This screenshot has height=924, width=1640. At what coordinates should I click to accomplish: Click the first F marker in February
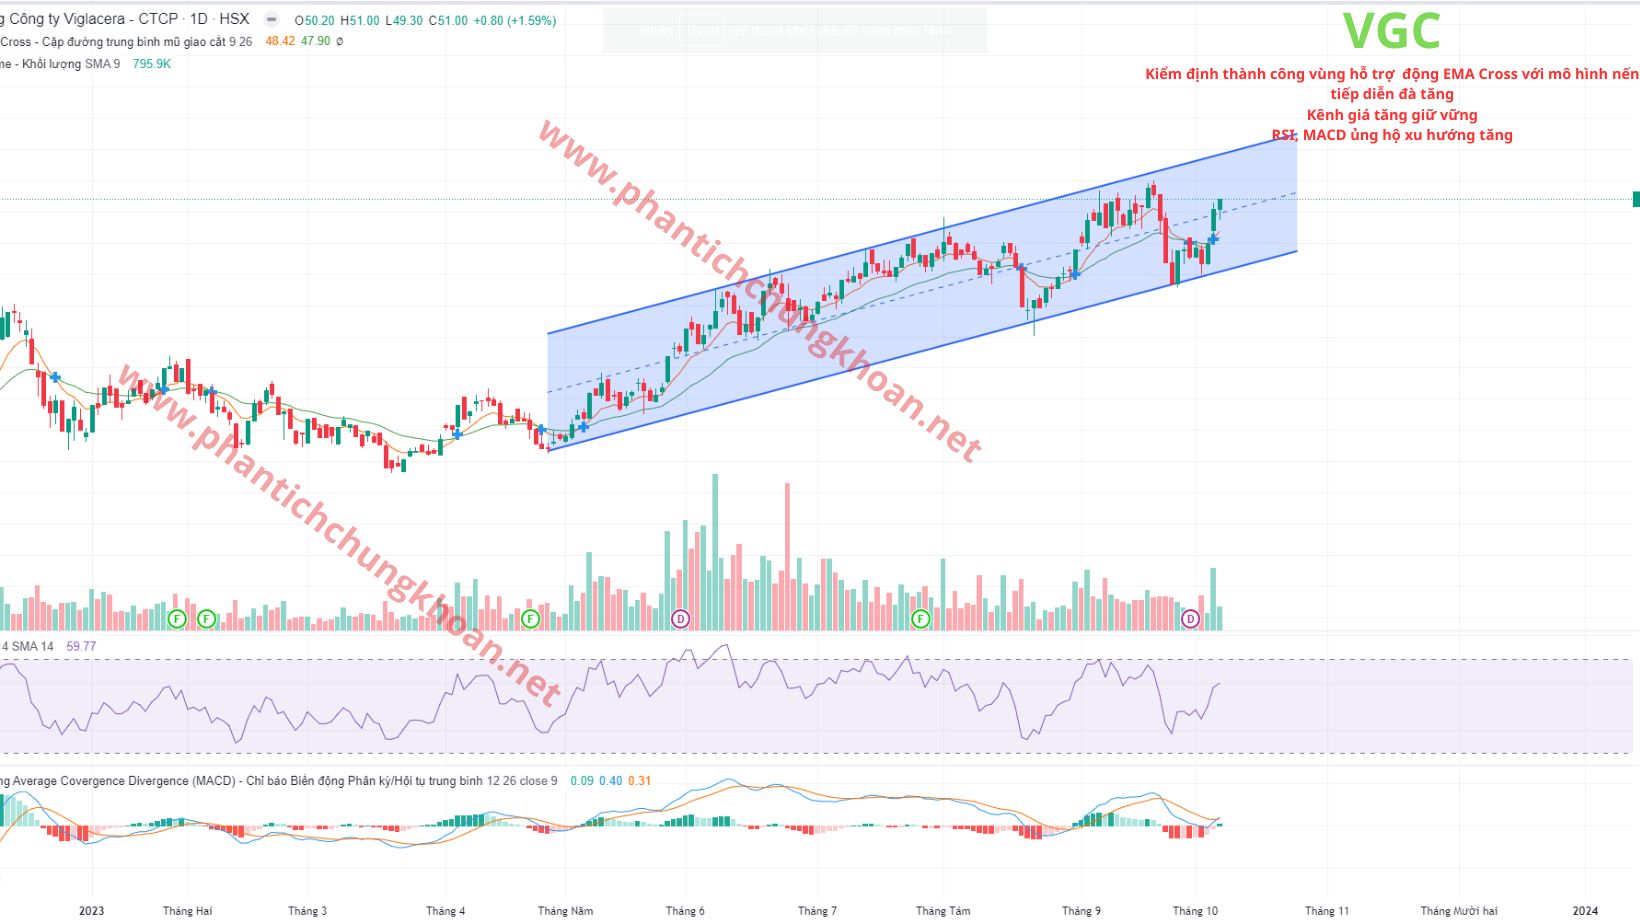click(x=177, y=619)
